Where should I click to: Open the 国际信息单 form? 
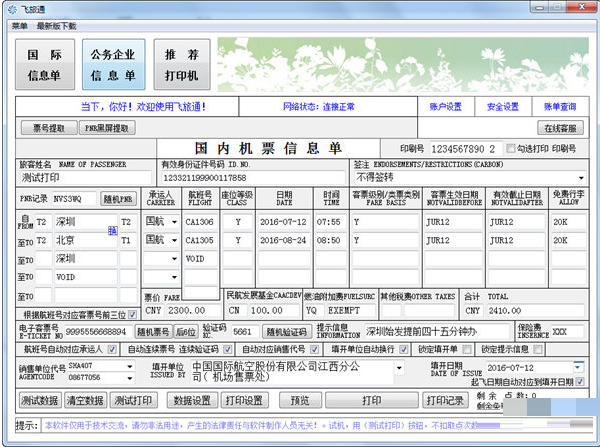(x=44, y=64)
